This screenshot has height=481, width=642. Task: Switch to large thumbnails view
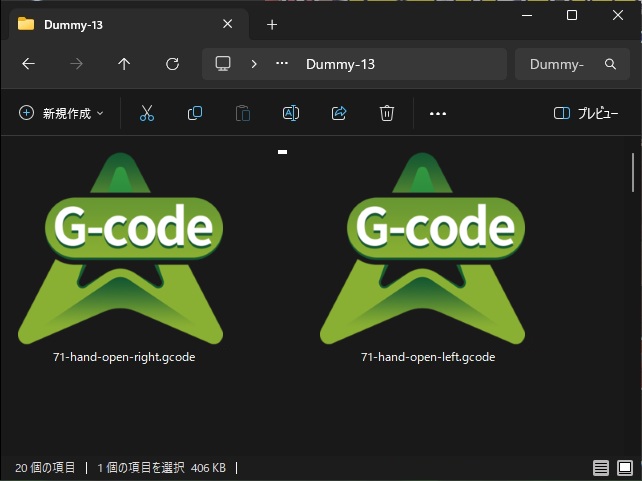click(625, 467)
